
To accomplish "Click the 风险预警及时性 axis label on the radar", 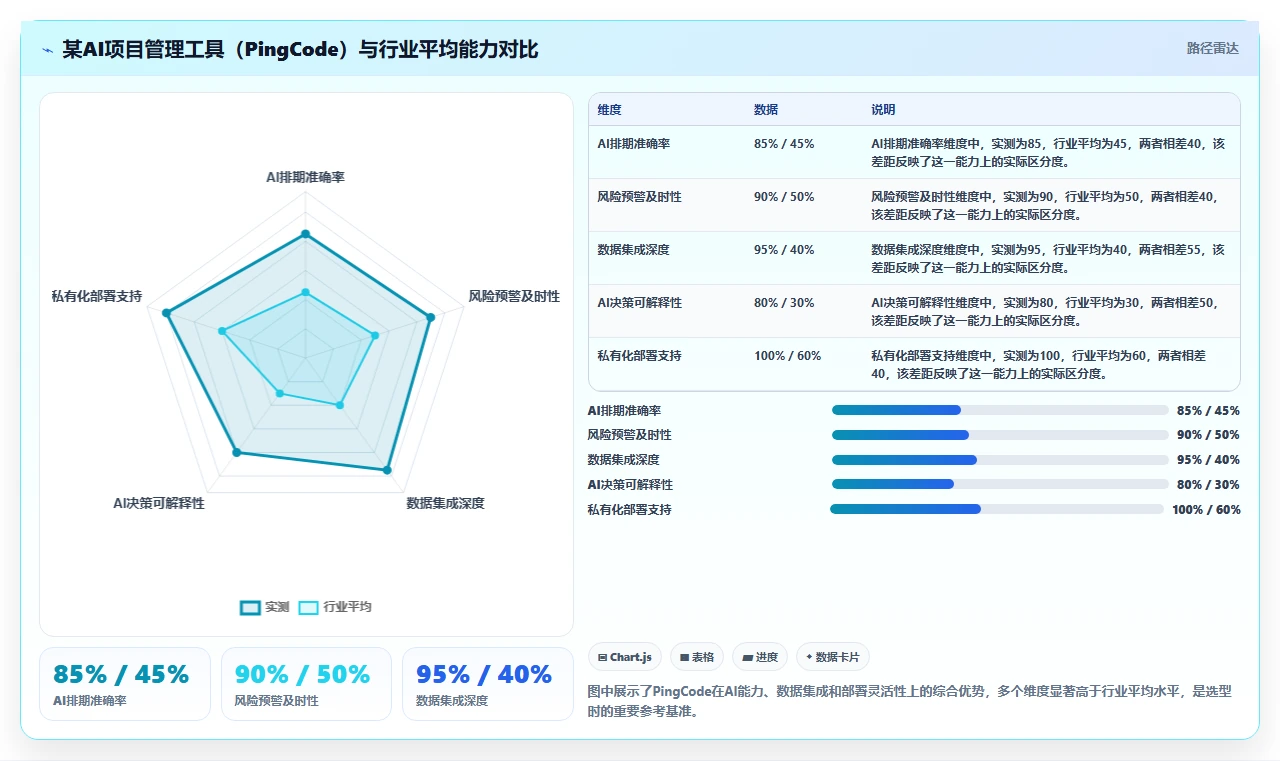I will 514,296.
